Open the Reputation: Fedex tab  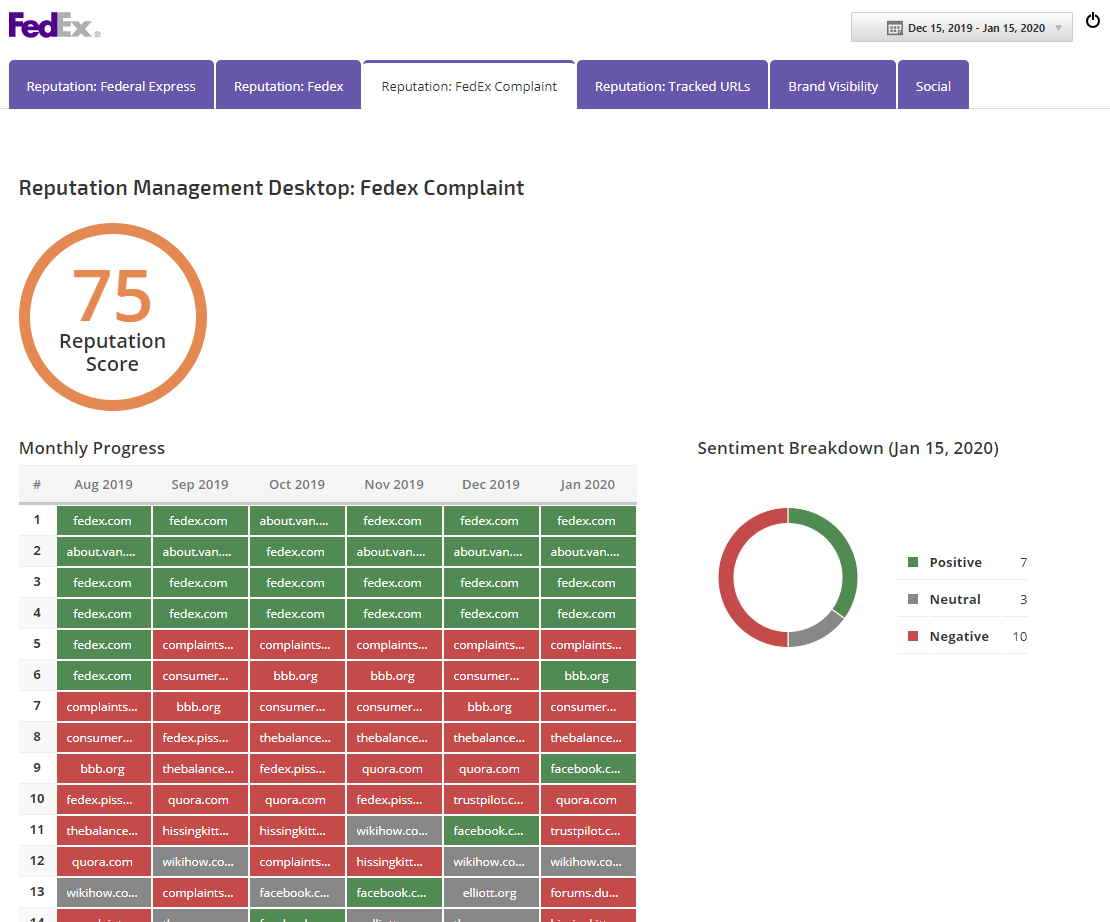[x=288, y=86]
